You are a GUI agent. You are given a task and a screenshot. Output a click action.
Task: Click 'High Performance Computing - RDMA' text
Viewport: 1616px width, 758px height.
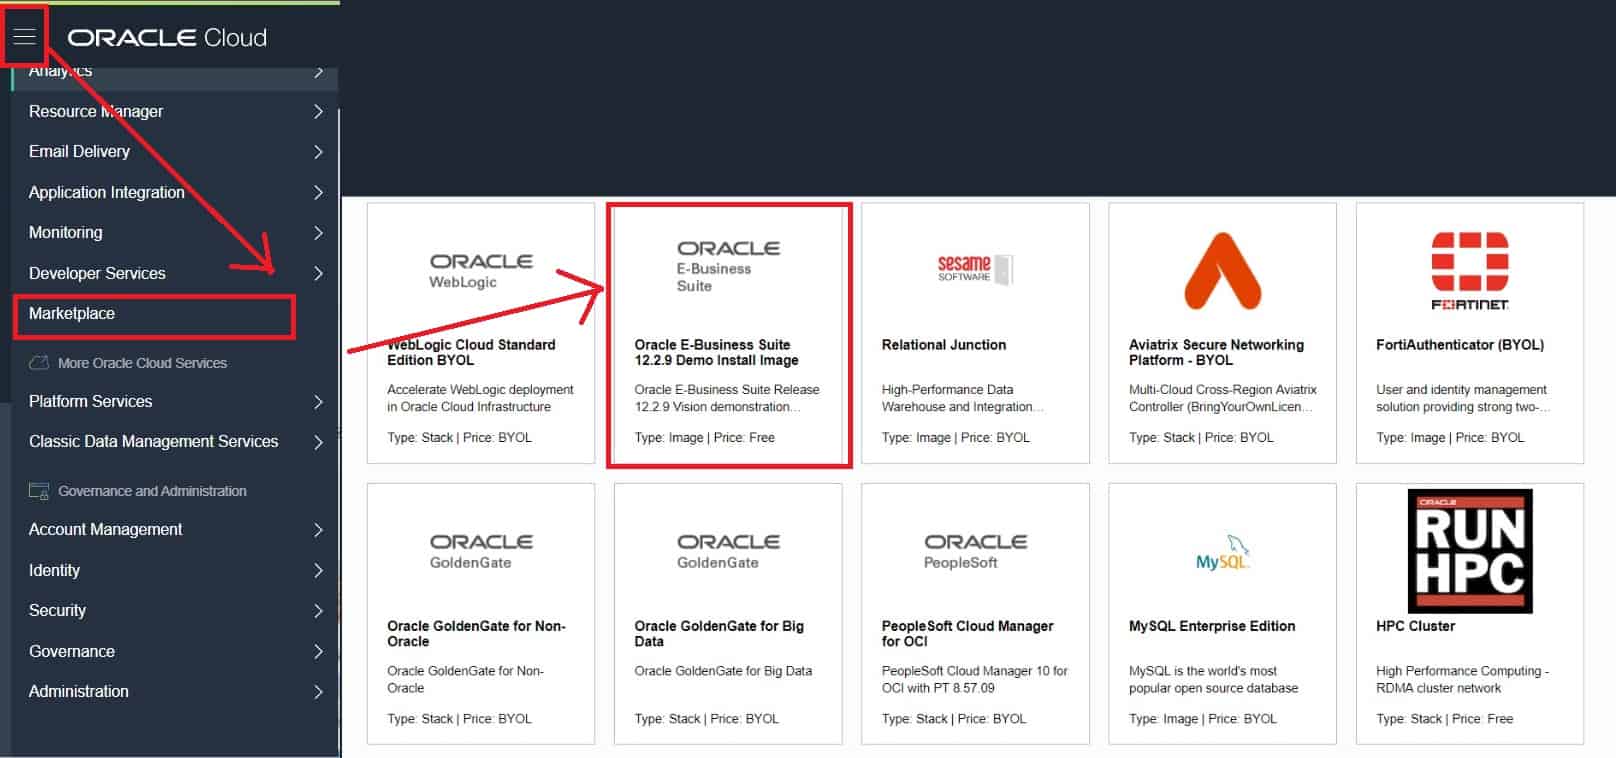pos(1462,680)
